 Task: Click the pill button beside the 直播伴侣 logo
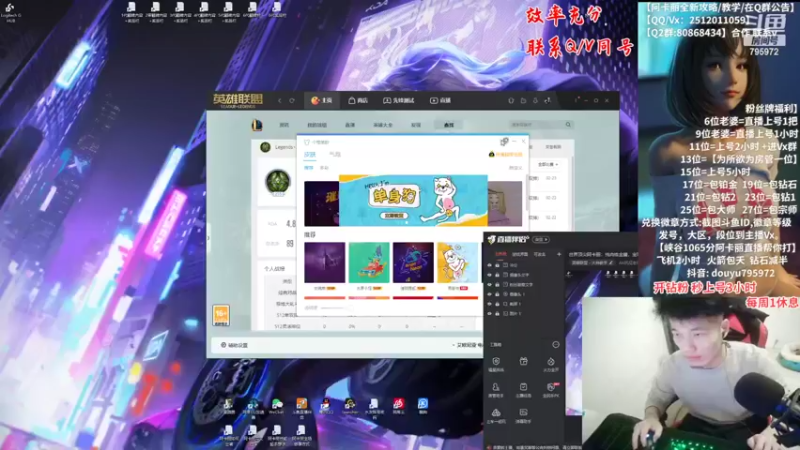(x=541, y=239)
